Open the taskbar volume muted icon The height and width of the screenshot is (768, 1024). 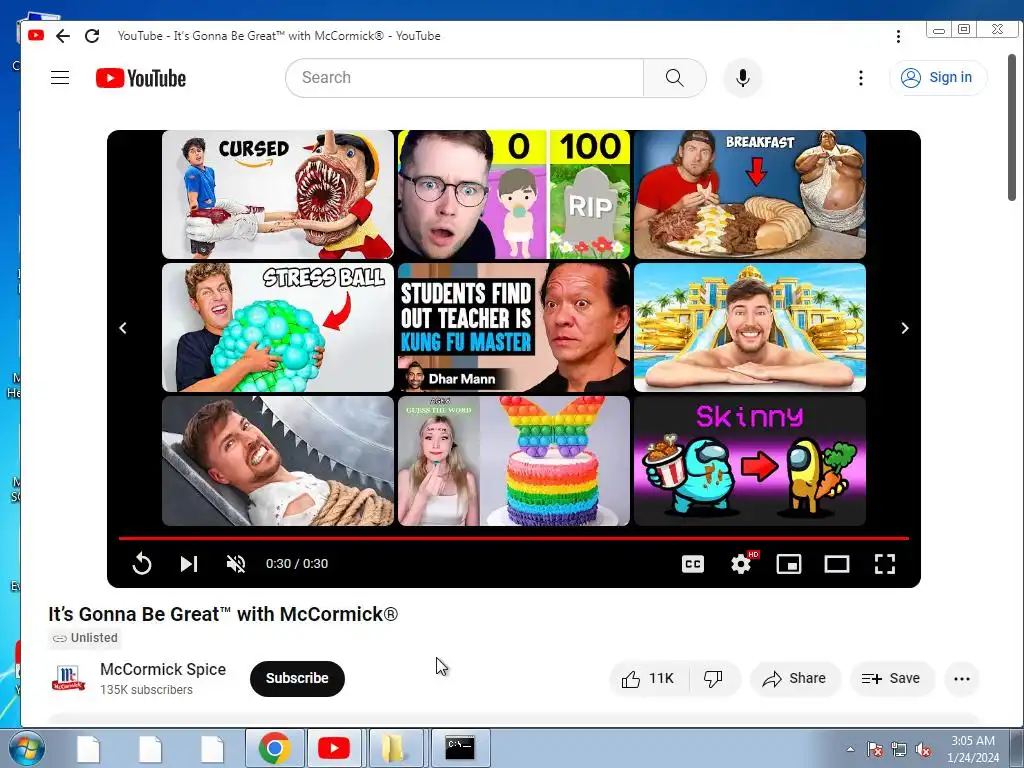click(923, 749)
